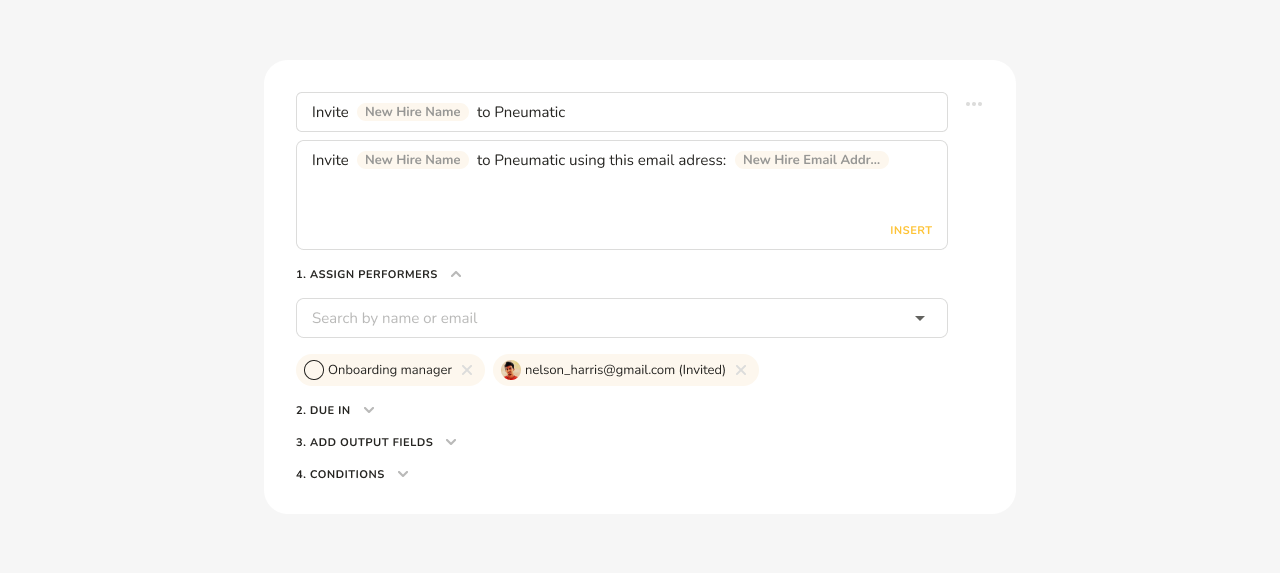Viewport: 1280px width, 573px height.
Task: Expand the Add Output Fields section chevron
Action: point(451,442)
